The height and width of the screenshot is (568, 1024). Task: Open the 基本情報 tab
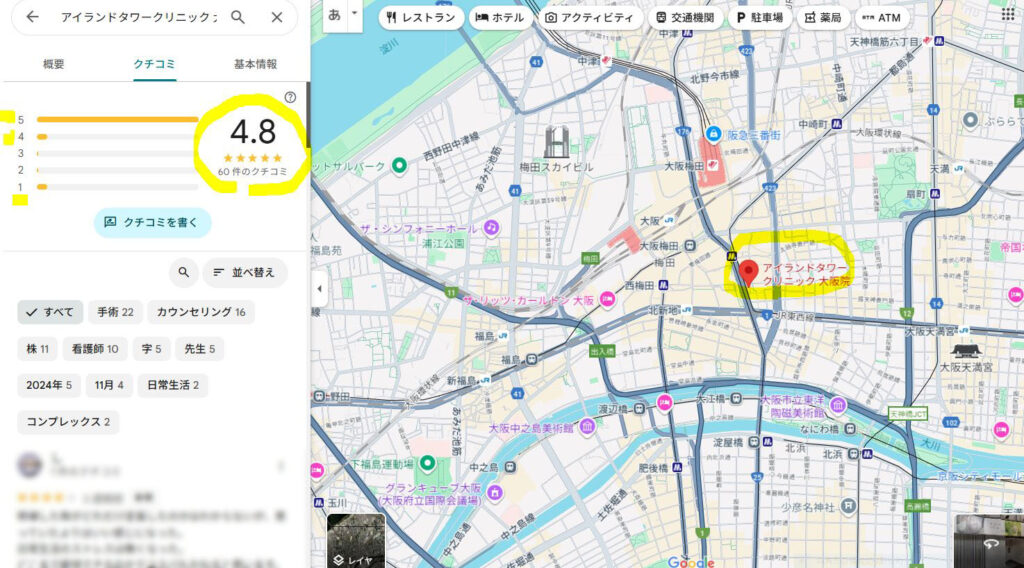(x=255, y=64)
